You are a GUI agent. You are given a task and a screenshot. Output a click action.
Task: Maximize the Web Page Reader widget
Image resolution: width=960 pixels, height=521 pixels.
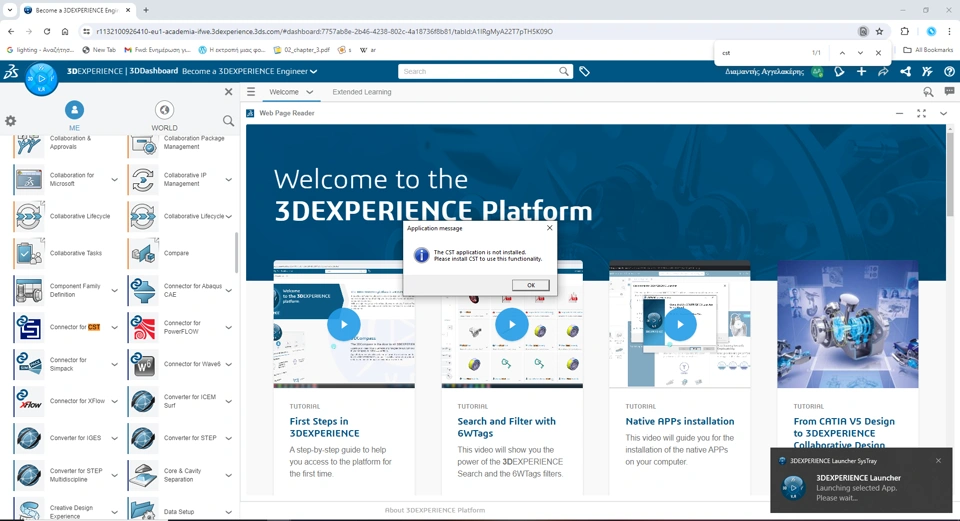921,113
